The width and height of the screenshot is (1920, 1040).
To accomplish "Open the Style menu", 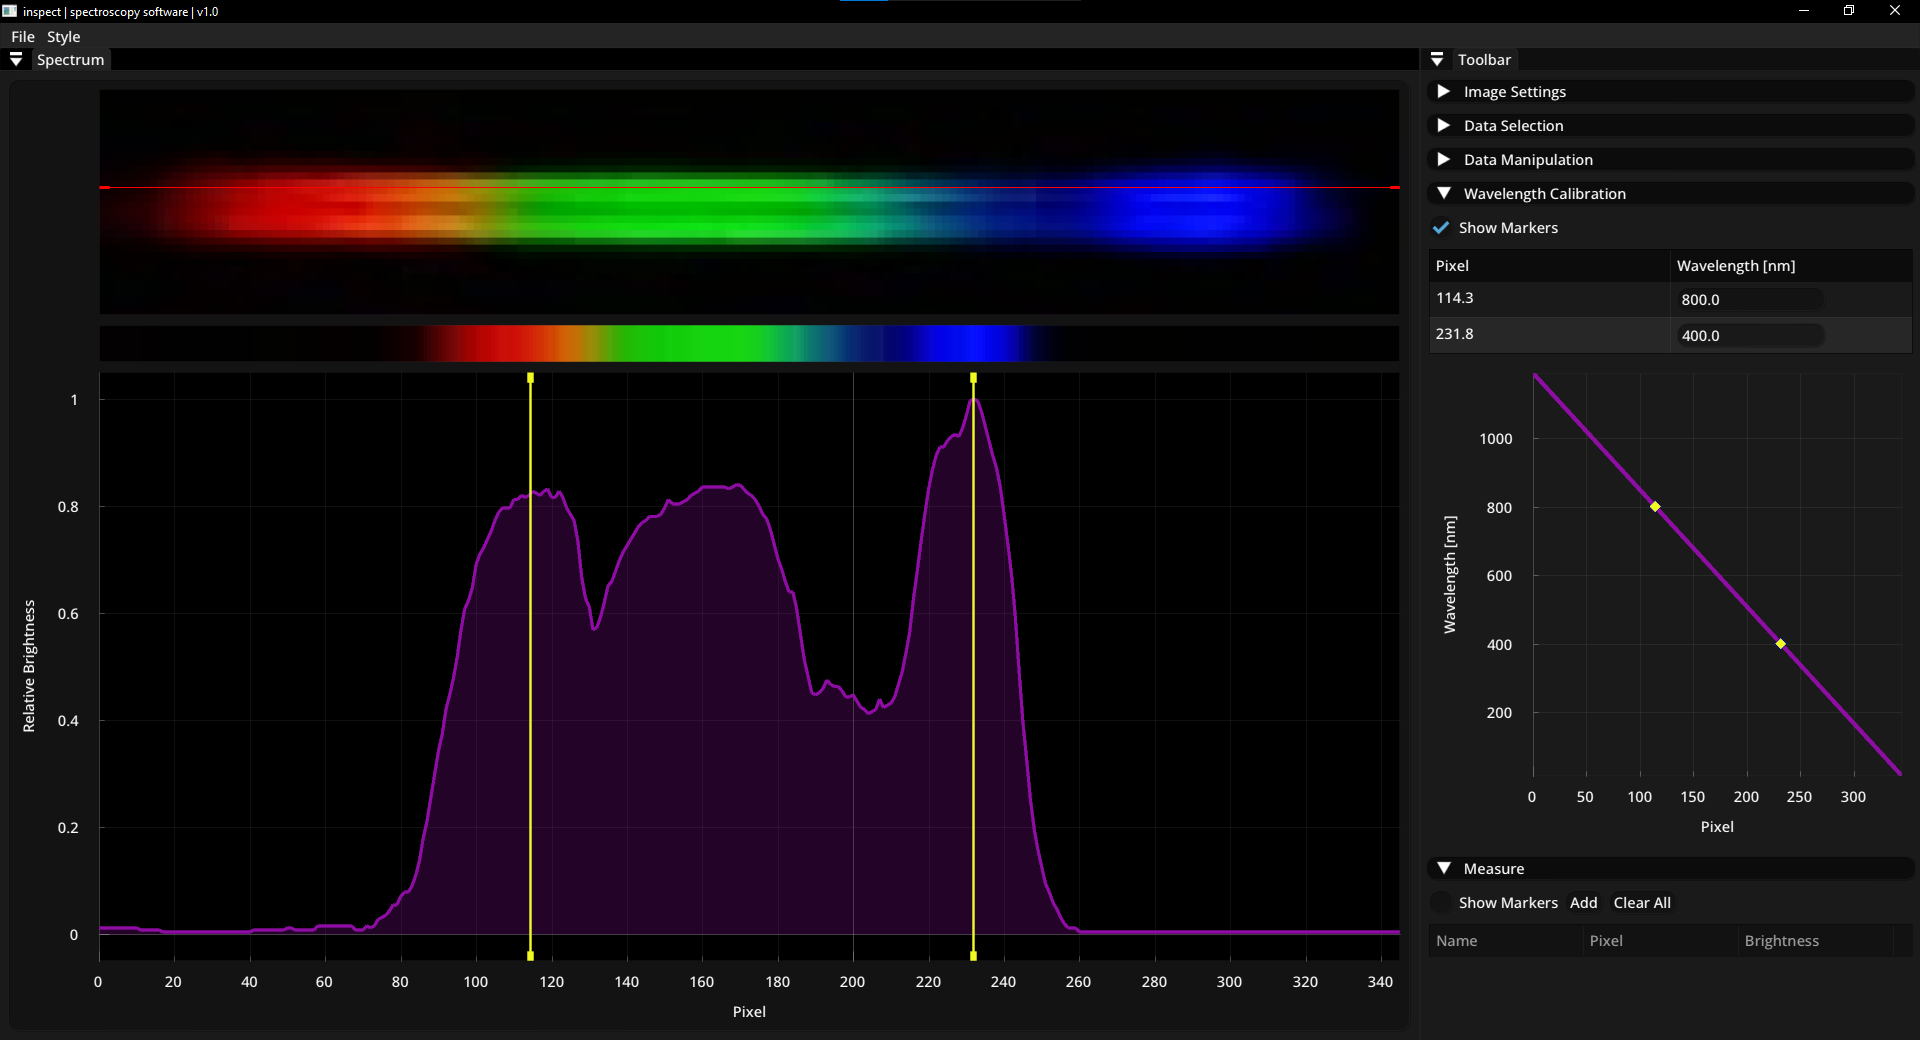I will [64, 37].
